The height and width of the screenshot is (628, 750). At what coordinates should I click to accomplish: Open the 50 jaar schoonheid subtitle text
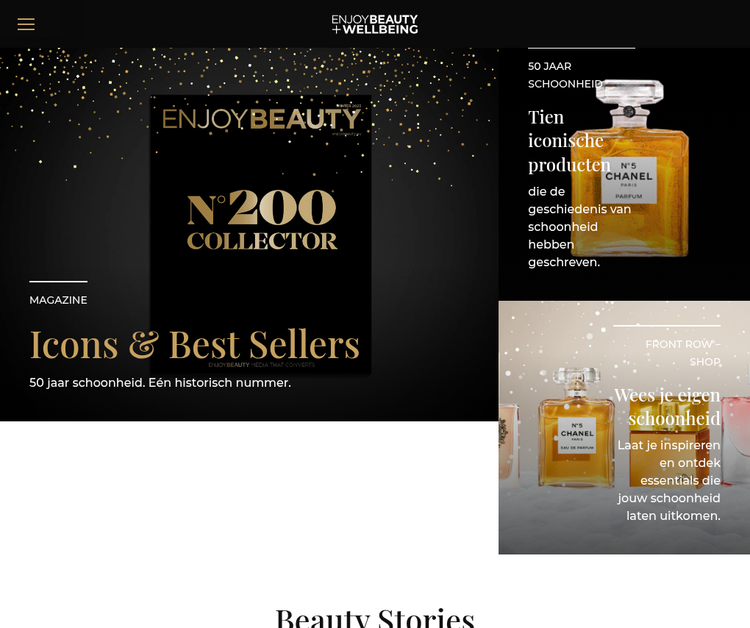(x=160, y=383)
